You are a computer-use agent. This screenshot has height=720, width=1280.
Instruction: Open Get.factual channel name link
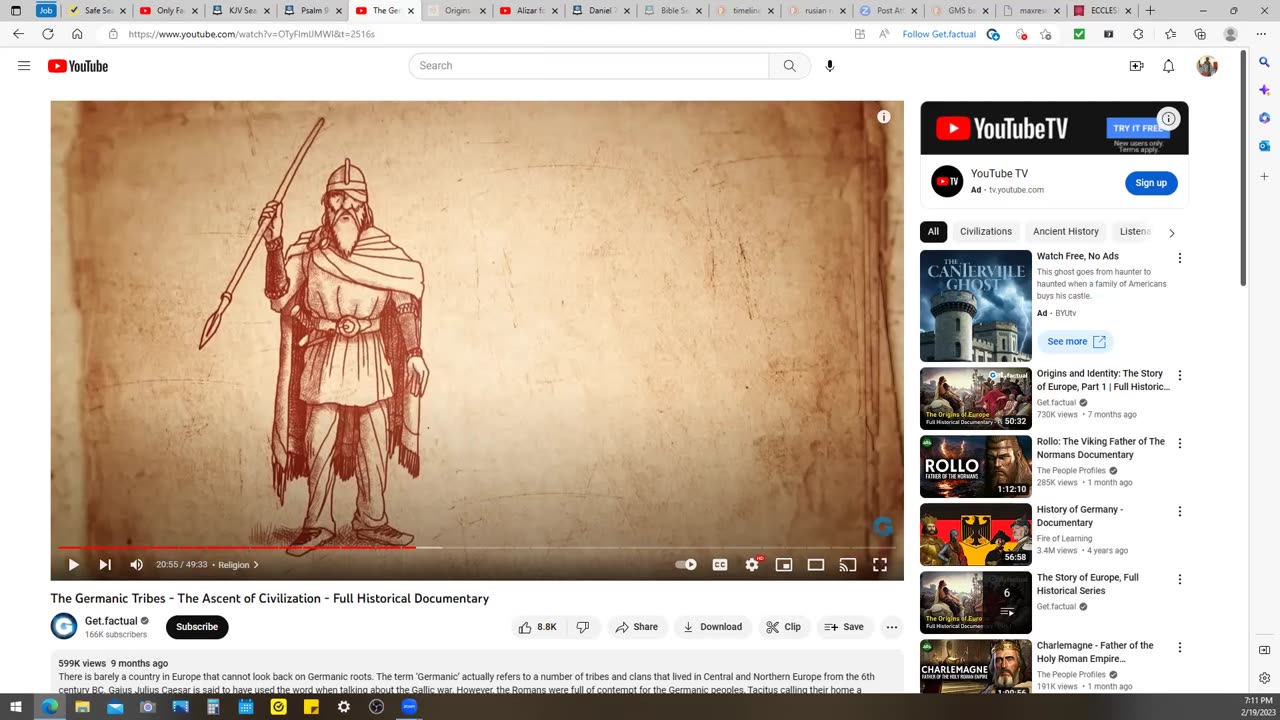[x=111, y=621]
